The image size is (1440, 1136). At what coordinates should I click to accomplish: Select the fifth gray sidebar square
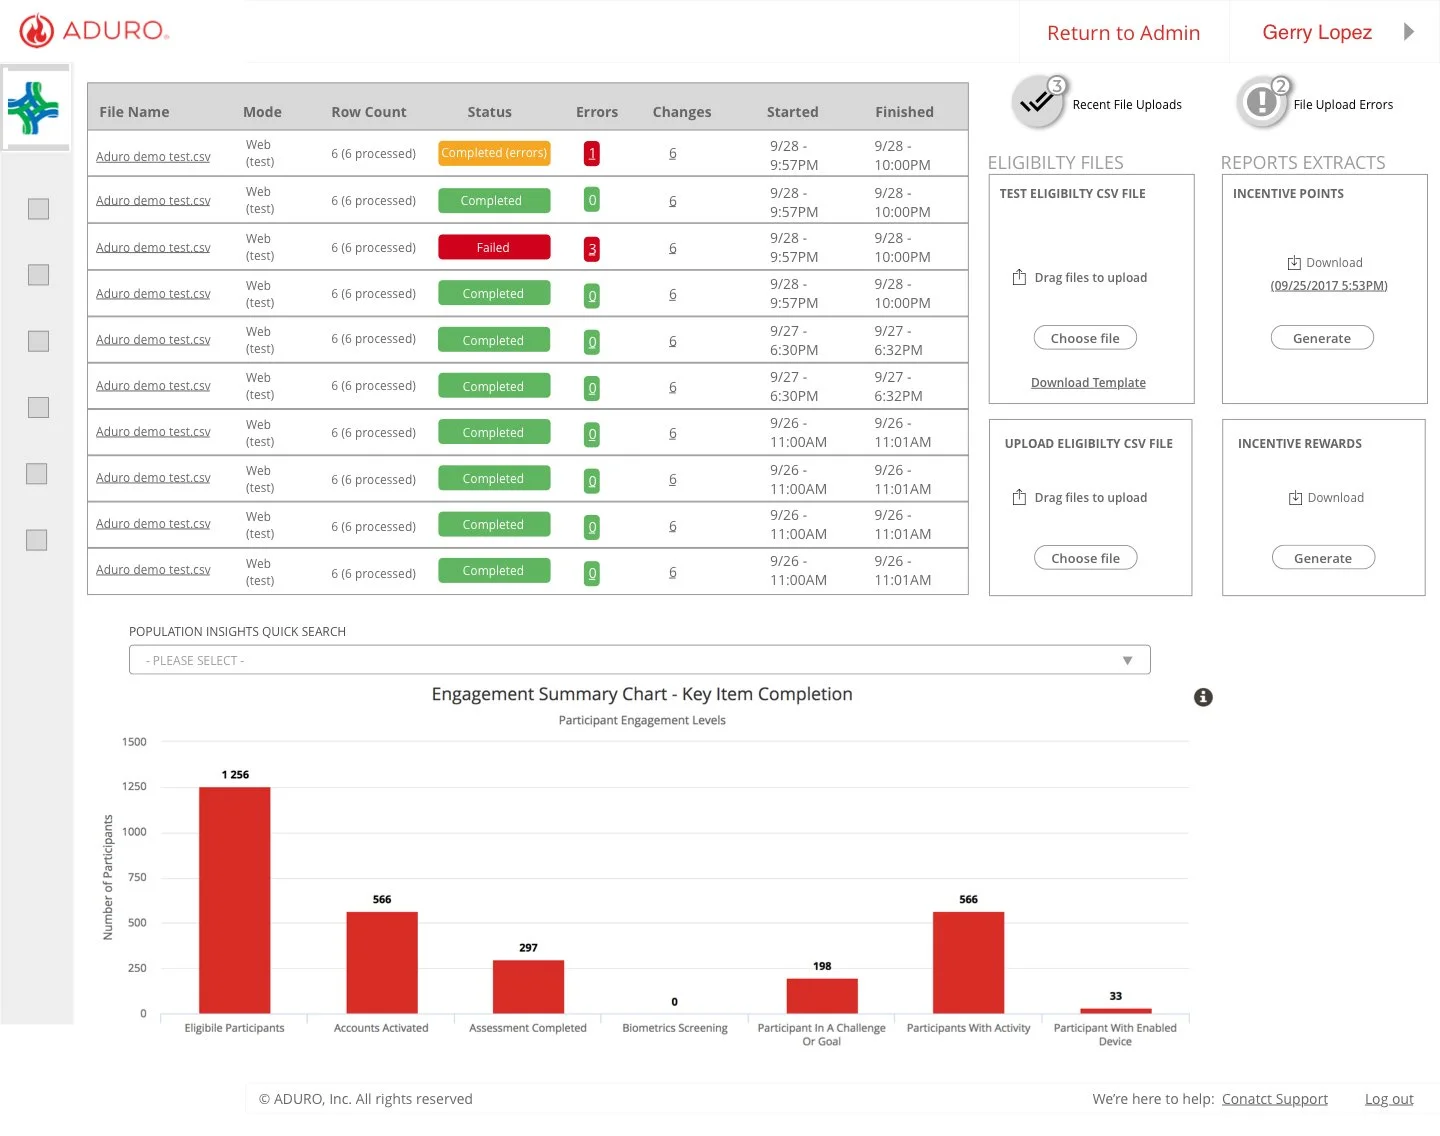pos(37,473)
